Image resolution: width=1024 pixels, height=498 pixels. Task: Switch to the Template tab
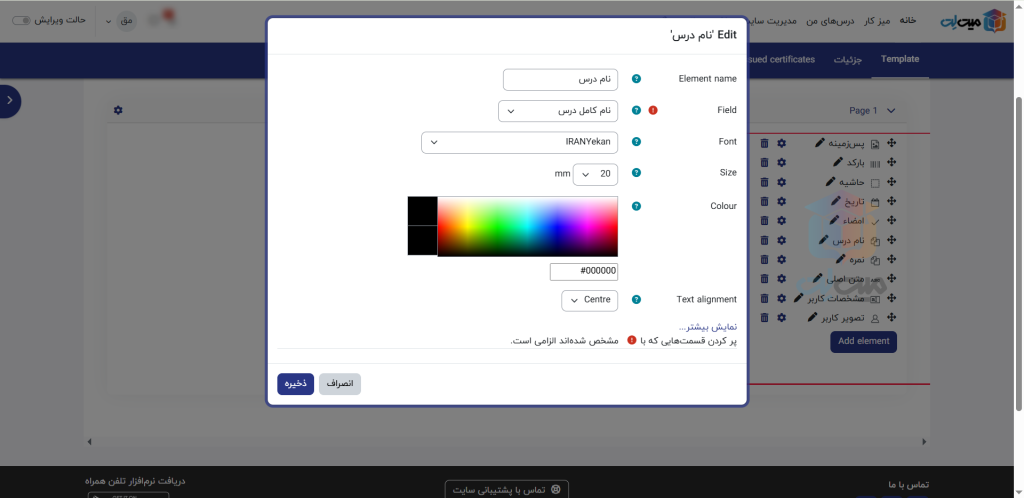pos(899,59)
